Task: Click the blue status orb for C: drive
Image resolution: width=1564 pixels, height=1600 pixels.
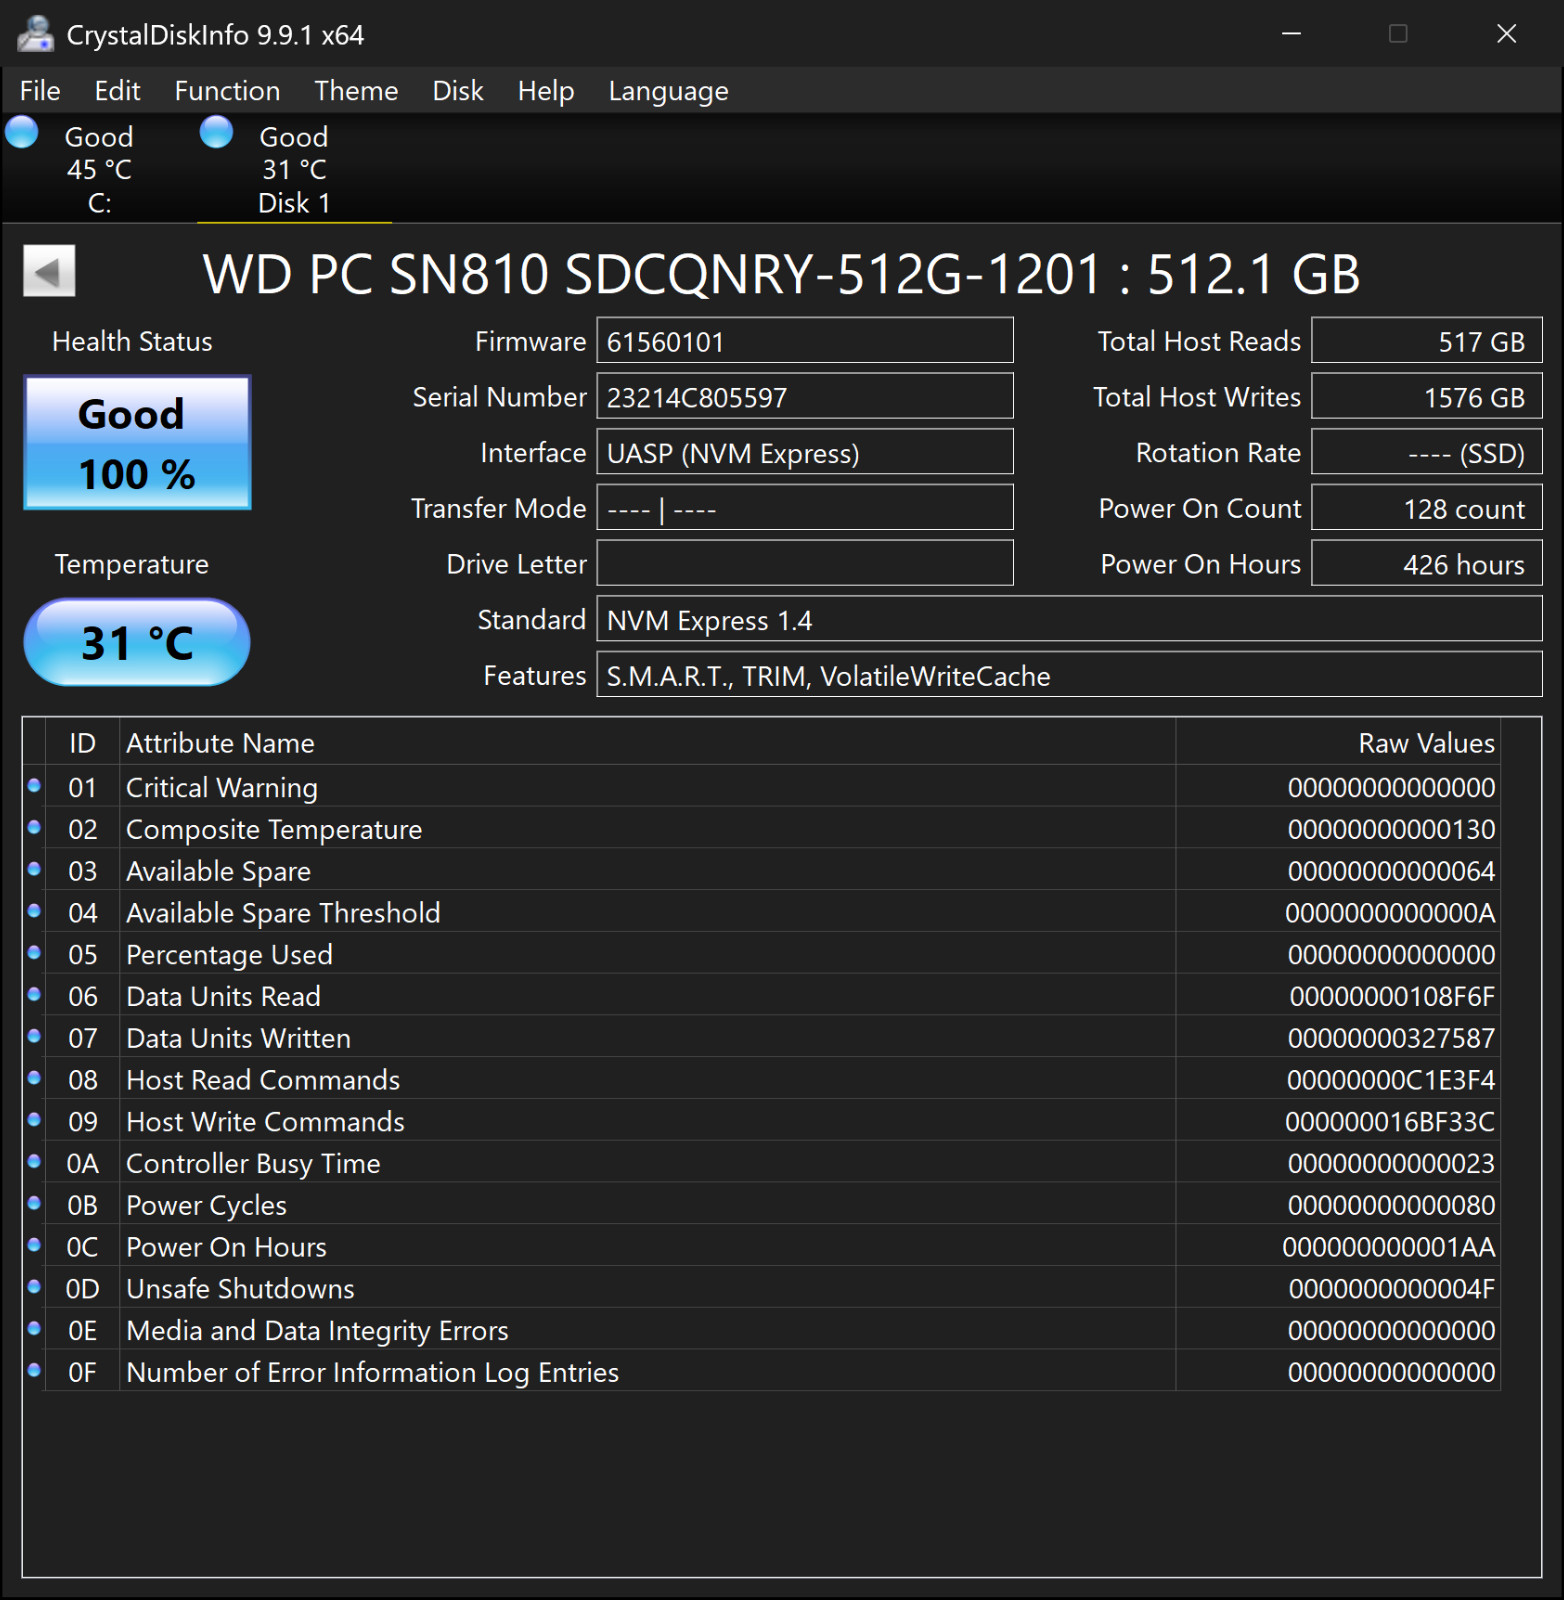Action: (x=22, y=132)
